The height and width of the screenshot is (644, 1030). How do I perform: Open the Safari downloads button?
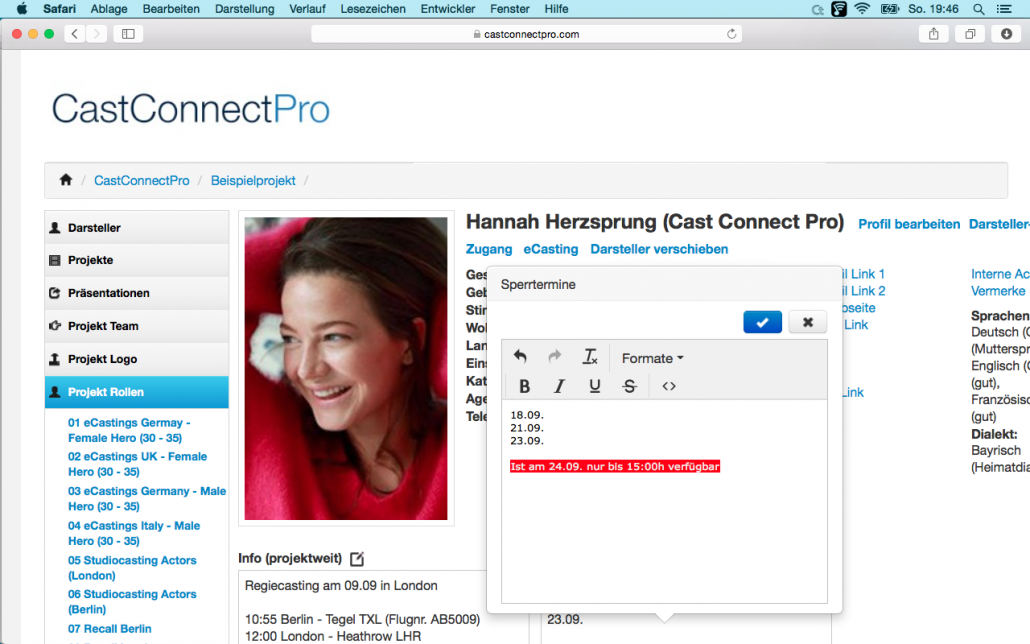pos(1006,34)
